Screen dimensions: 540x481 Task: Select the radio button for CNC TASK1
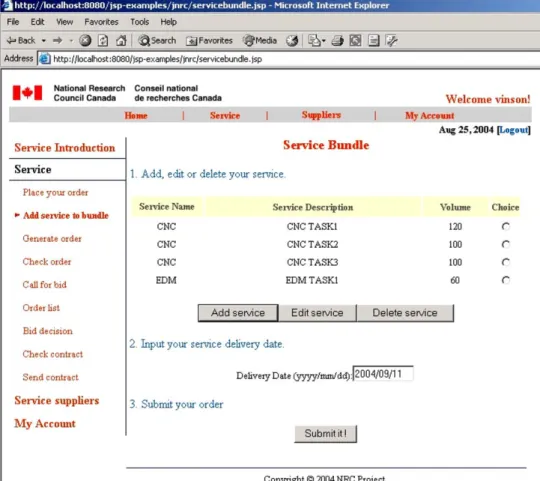point(506,227)
